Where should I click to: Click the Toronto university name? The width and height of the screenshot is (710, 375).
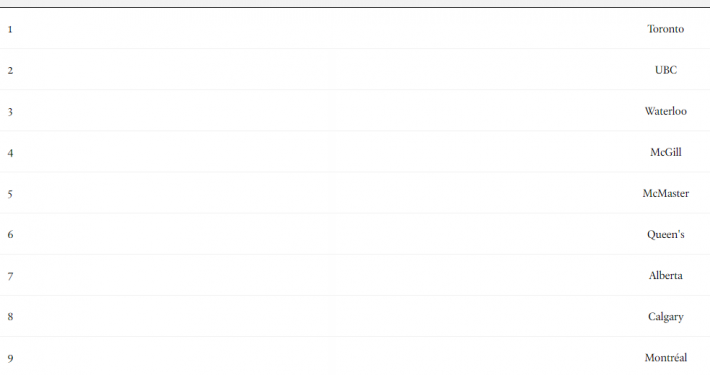point(665,29)
